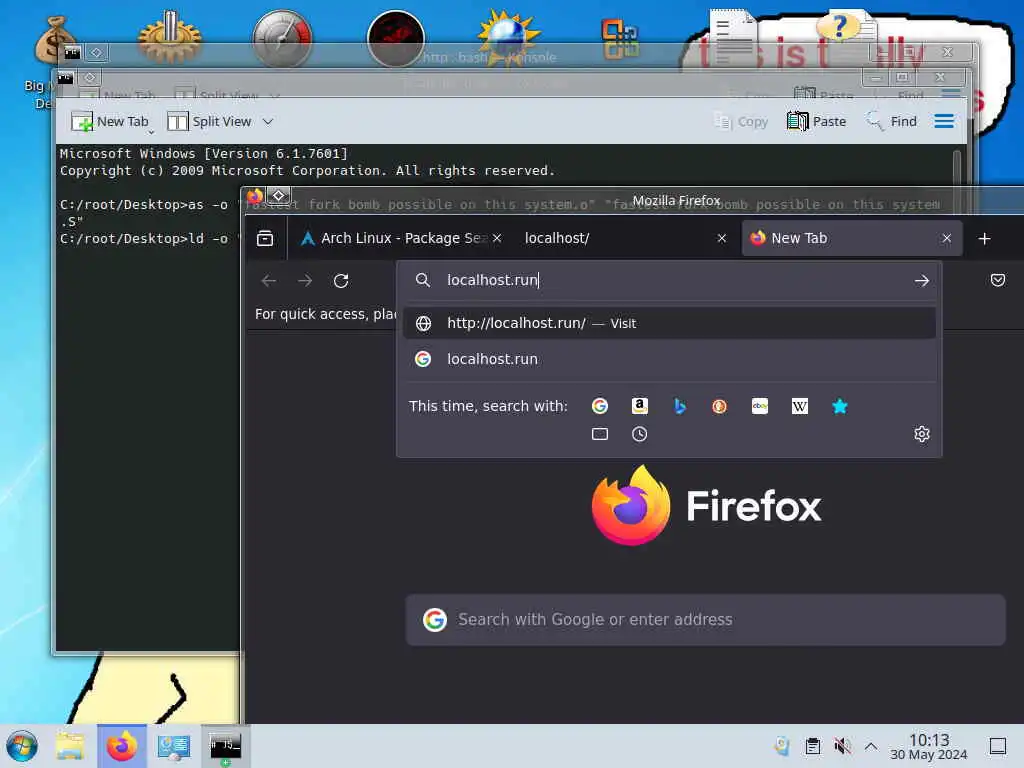This screenshot has width=1024, height=768.
Task: Close the localhost/ tab
Action: point(722,238)
